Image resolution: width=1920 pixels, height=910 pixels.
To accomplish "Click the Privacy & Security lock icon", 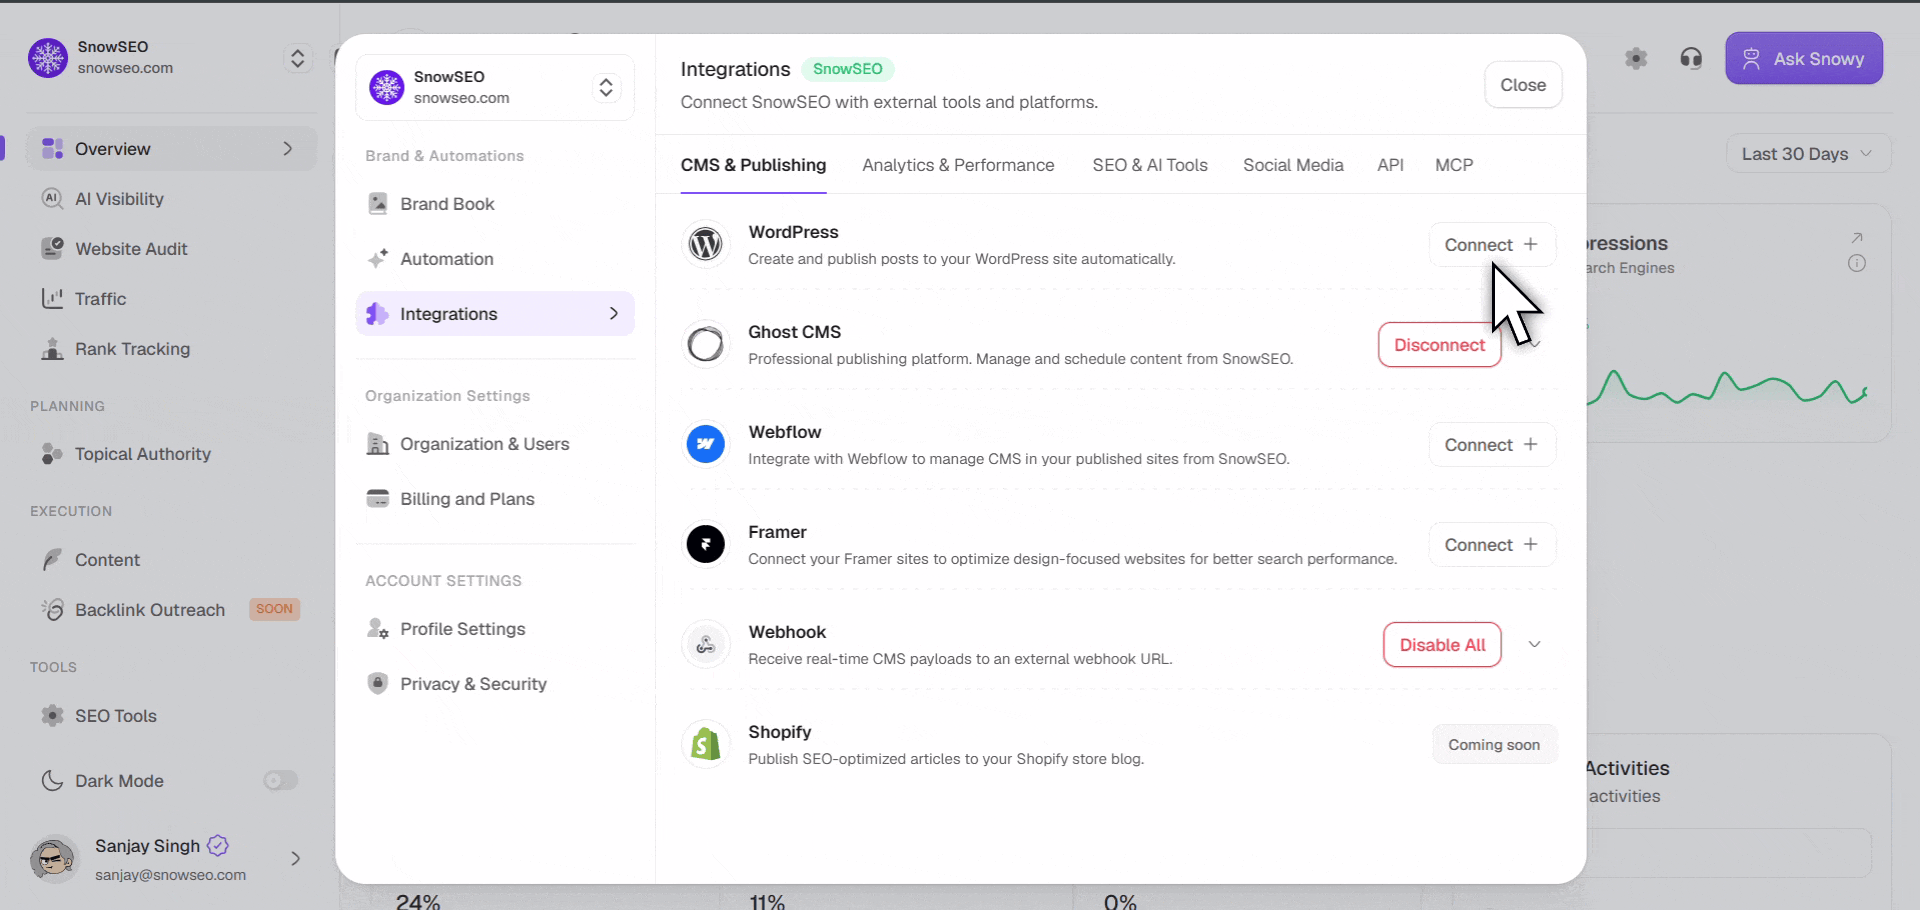I will [378, 684].
